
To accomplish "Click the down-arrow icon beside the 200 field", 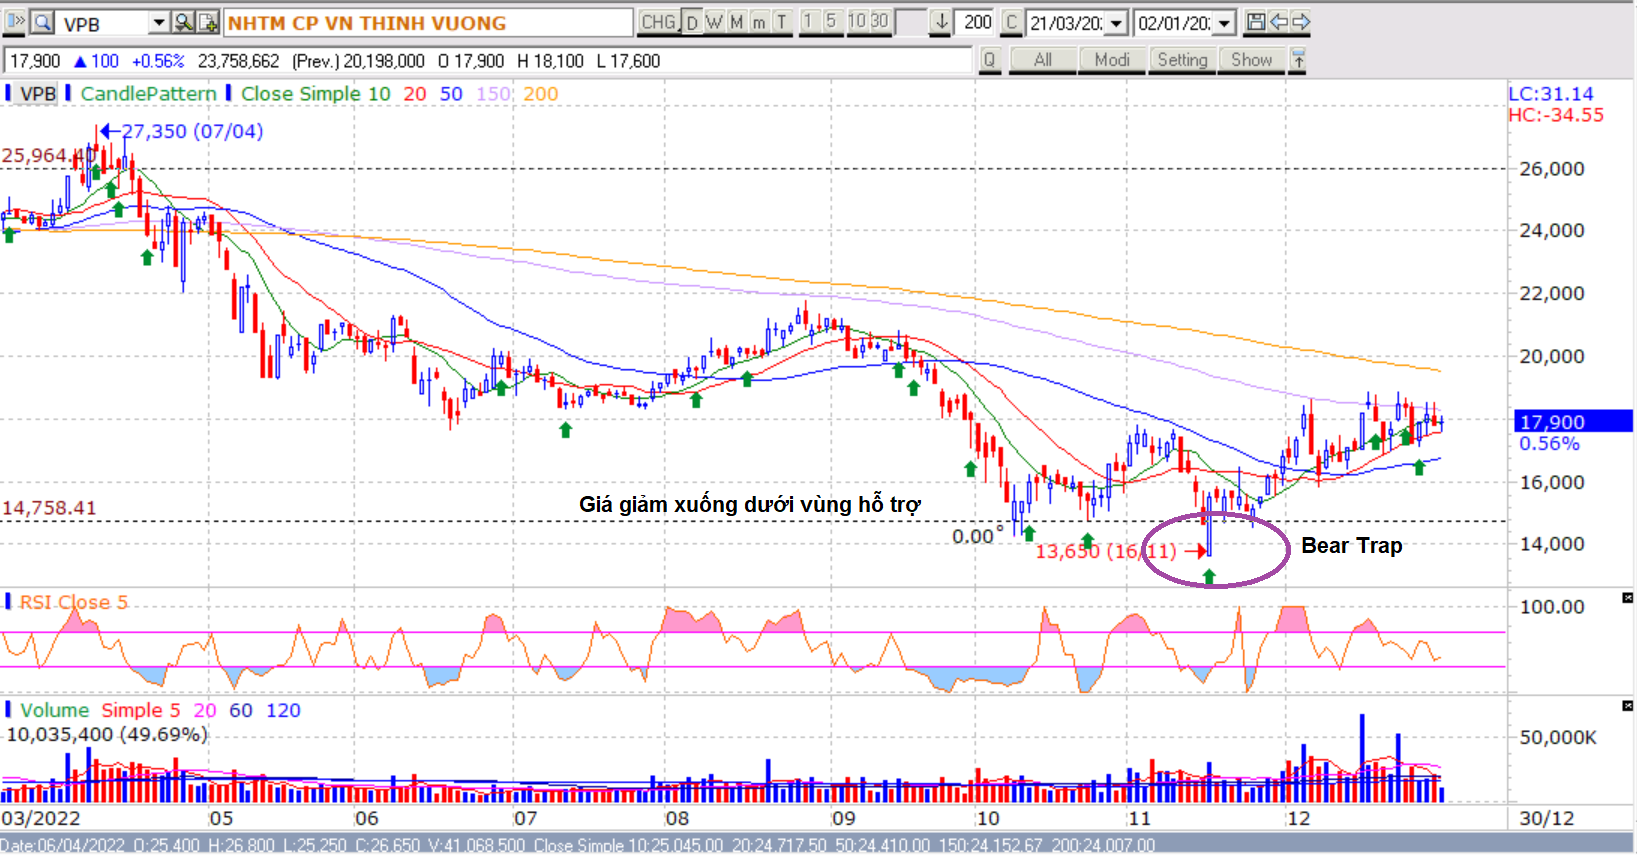I will coord(941,22).
